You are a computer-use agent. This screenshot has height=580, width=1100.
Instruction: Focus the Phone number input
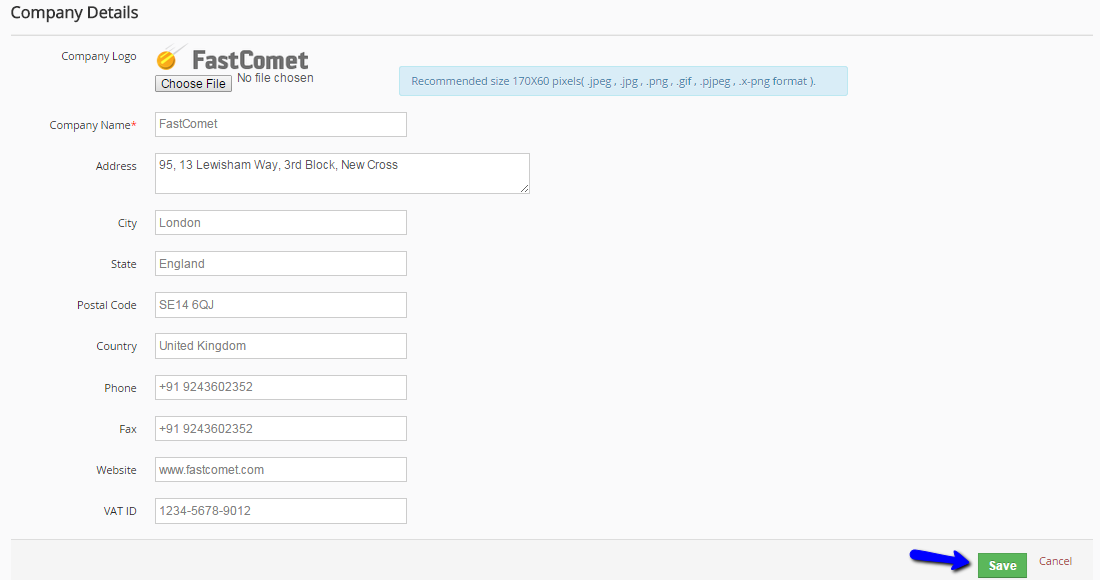(281, 387)
